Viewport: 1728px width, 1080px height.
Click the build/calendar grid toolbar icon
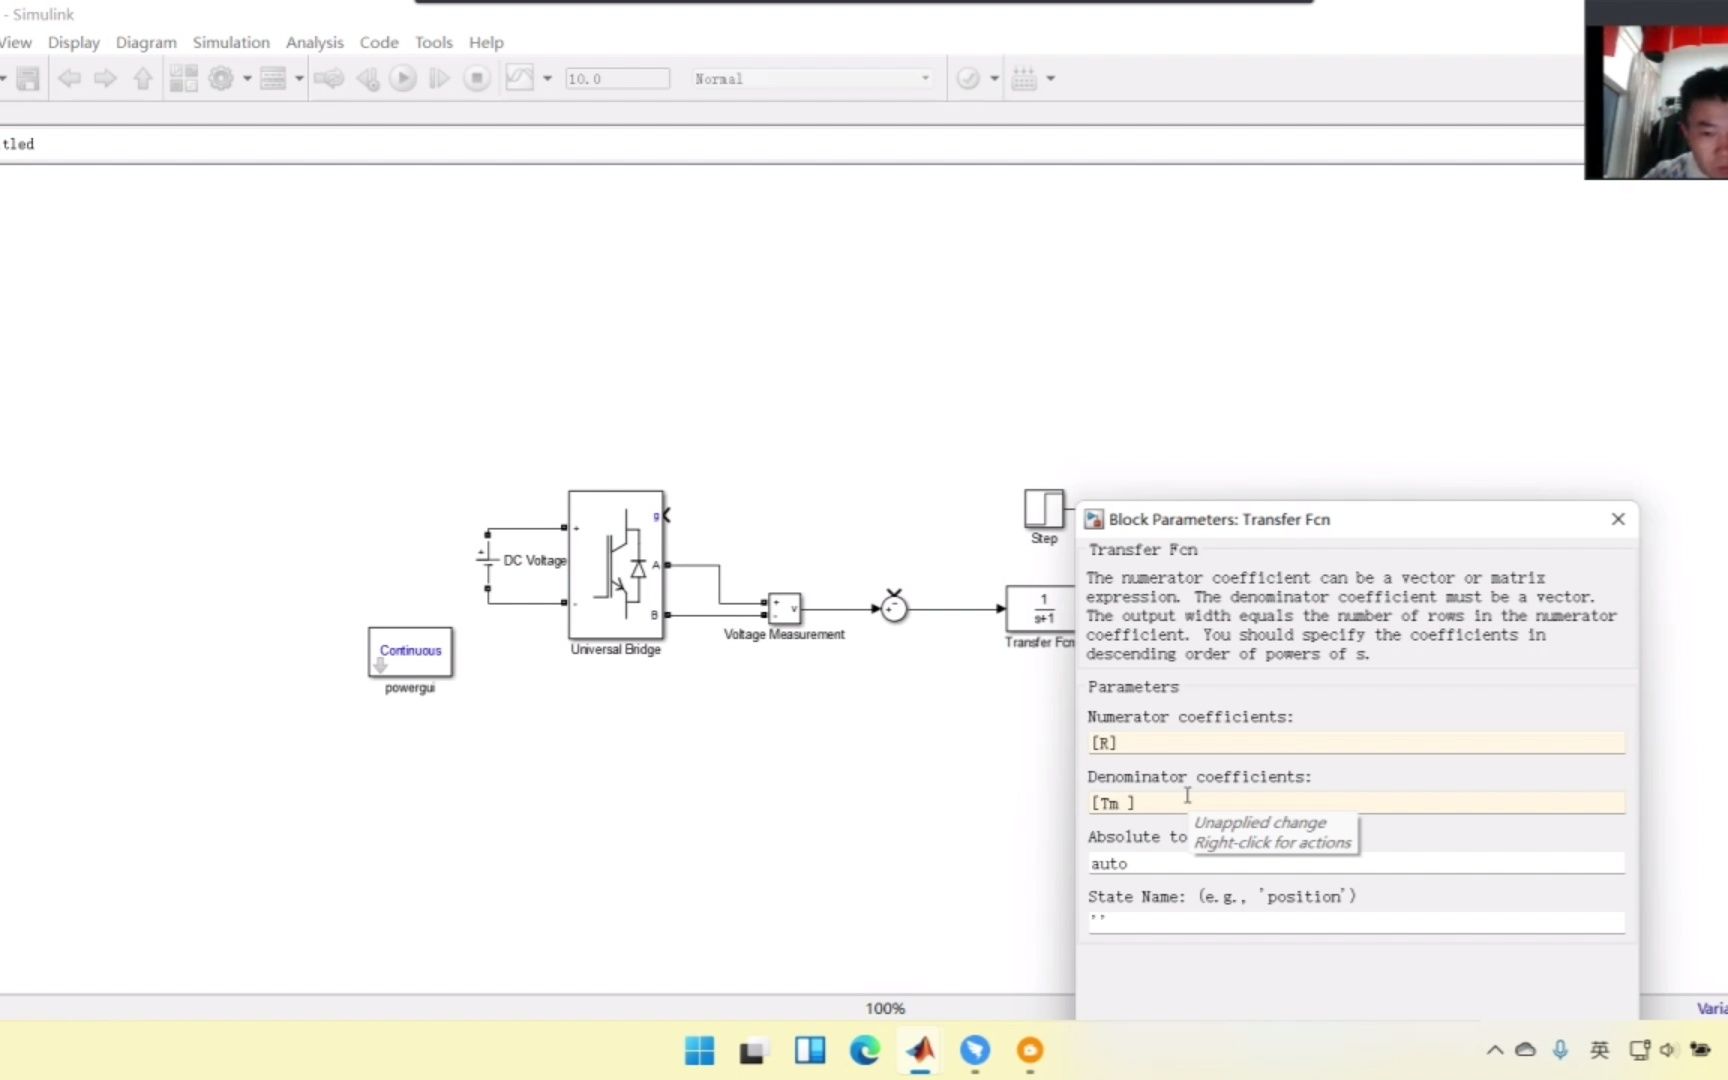tap(1024, 78)
